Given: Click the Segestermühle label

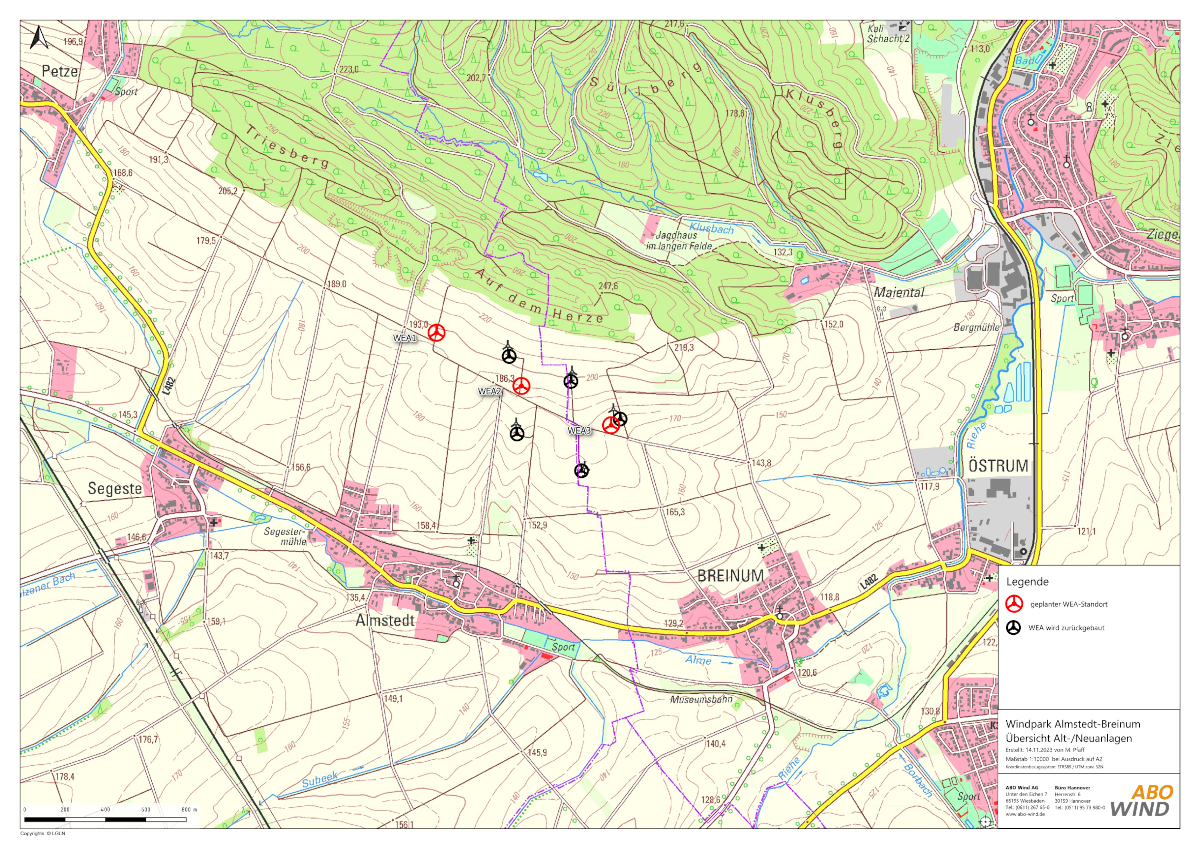Looking at the screenshot, I should (x=285, y=536).
